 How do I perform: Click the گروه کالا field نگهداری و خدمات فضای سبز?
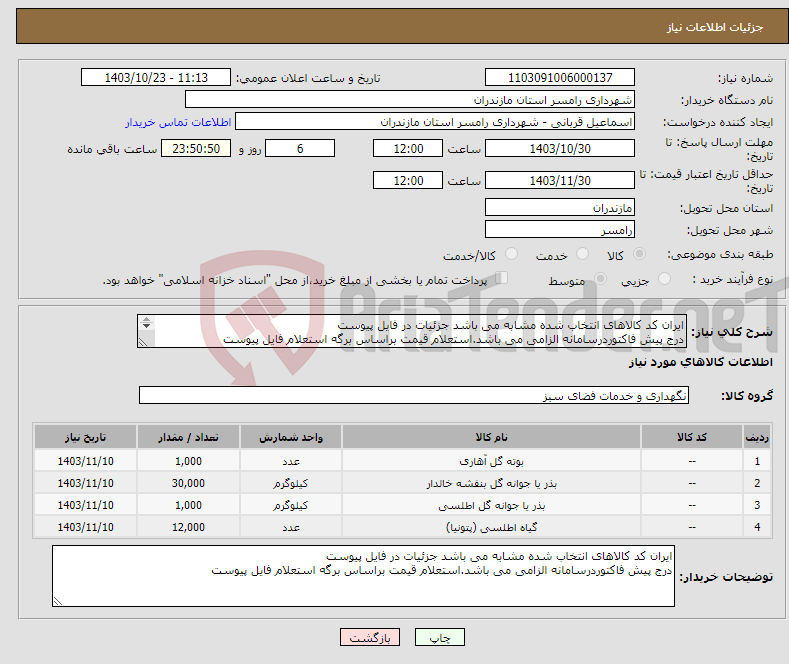tap(414, 395)
